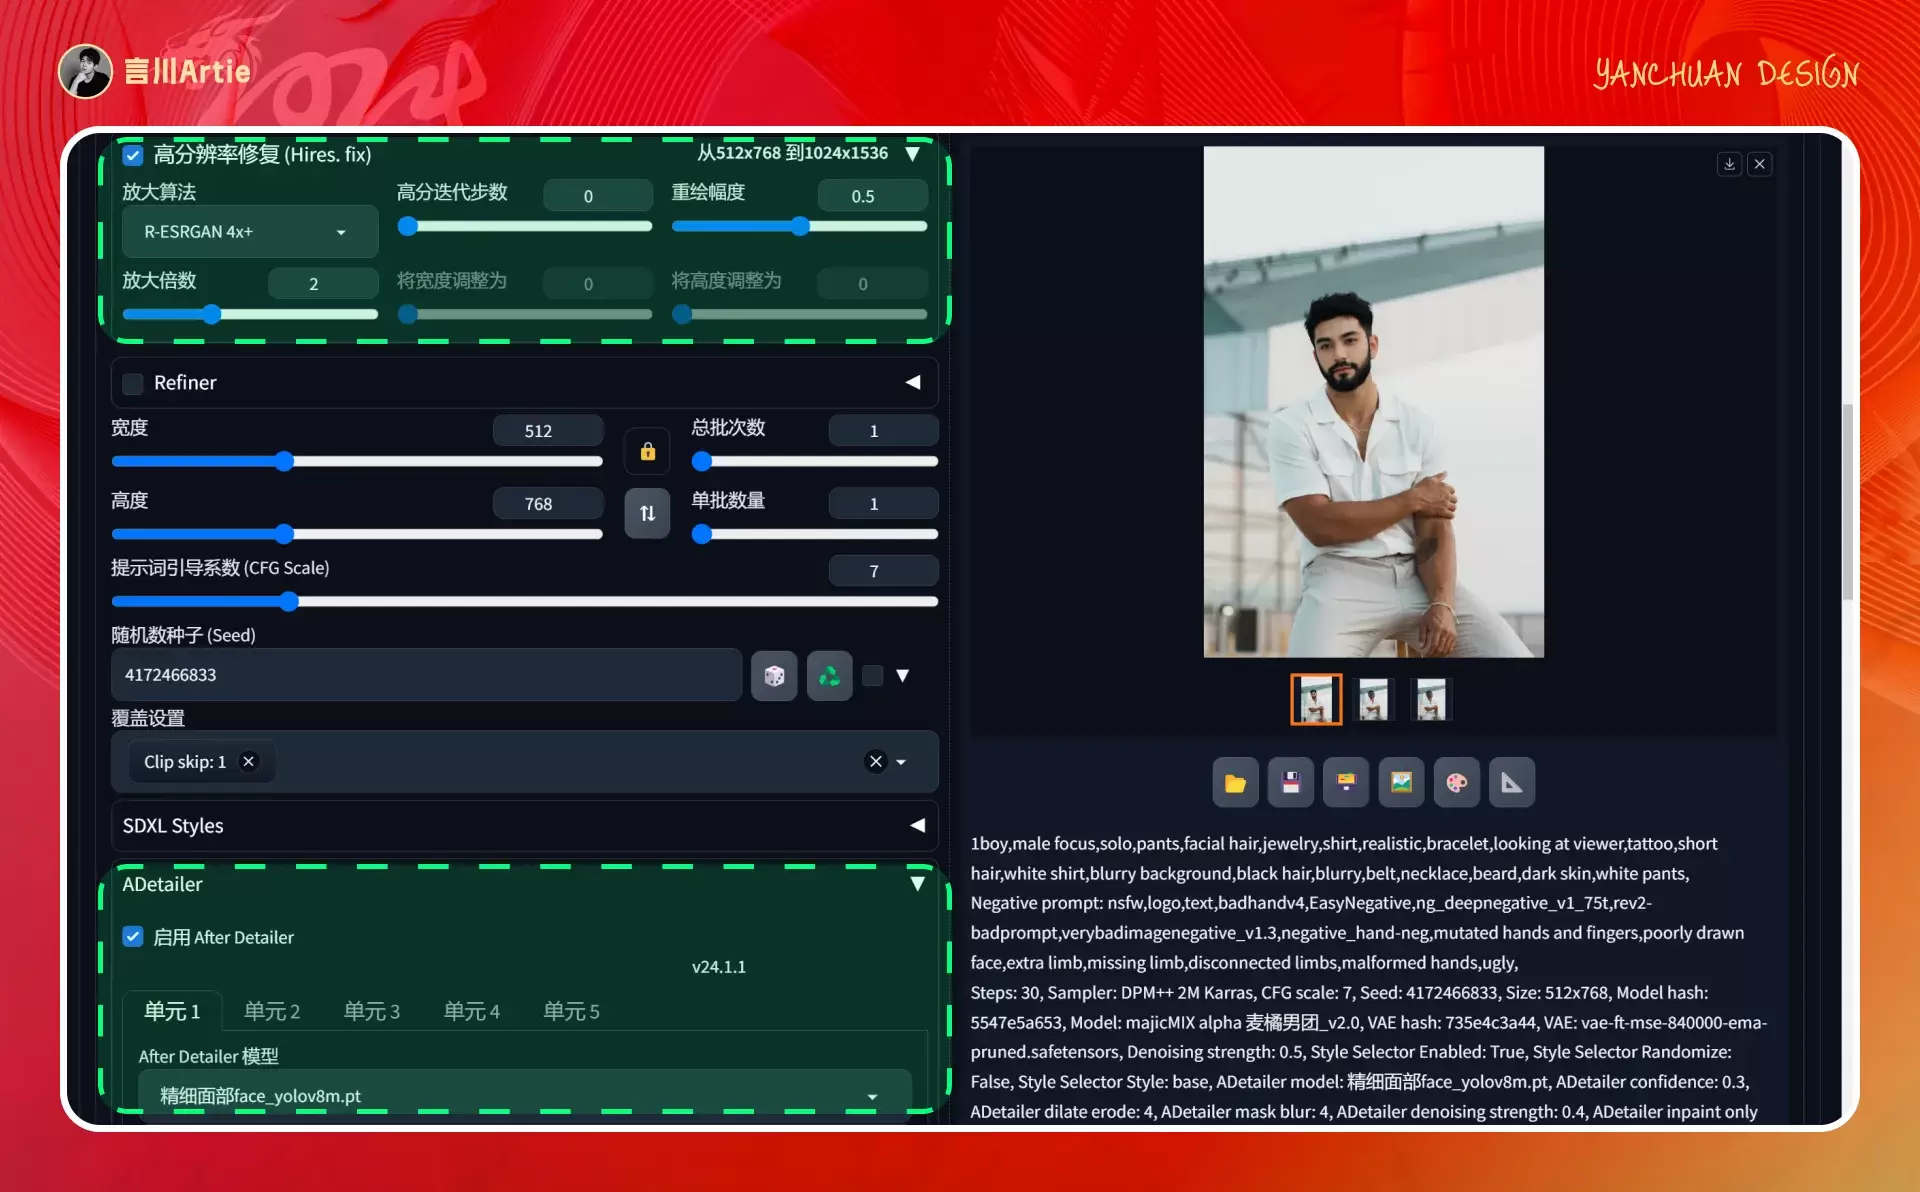Click the 总批次数 value field
Screen dimensions: 1920x1192
[883, 431]
